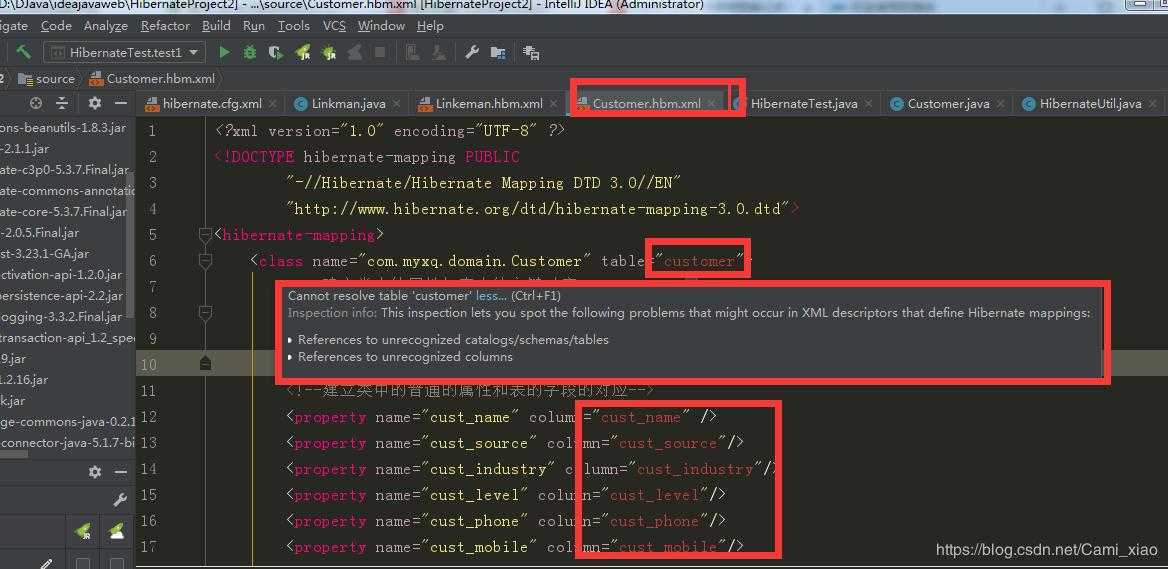Select the persistence-api-2.2.jar library row
Image resolution: width=1168 pixels, height=569 pixels.
coord(64,296)
